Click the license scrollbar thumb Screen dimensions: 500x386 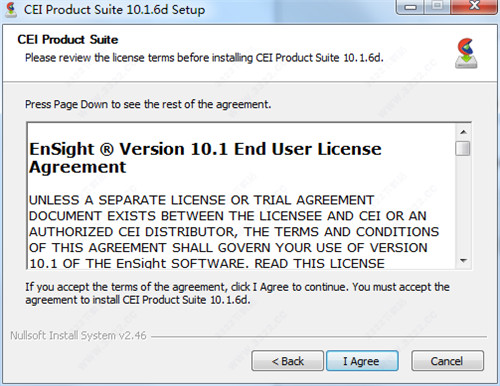tap(463, 148)
